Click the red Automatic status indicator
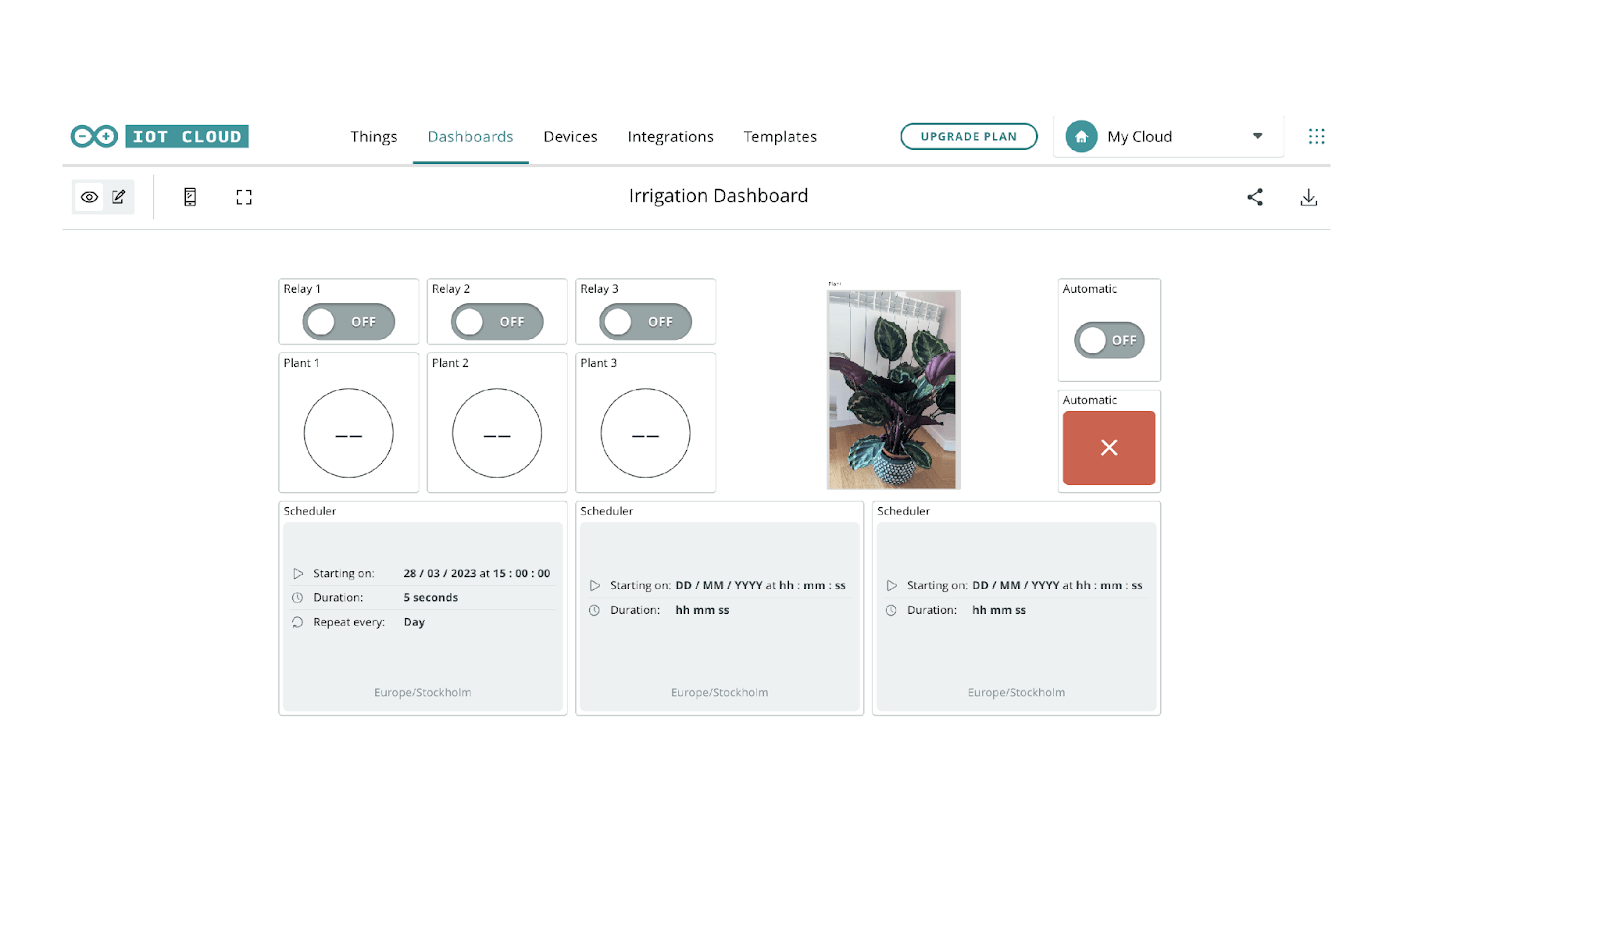1600x939 pixels. [1109, 448]
